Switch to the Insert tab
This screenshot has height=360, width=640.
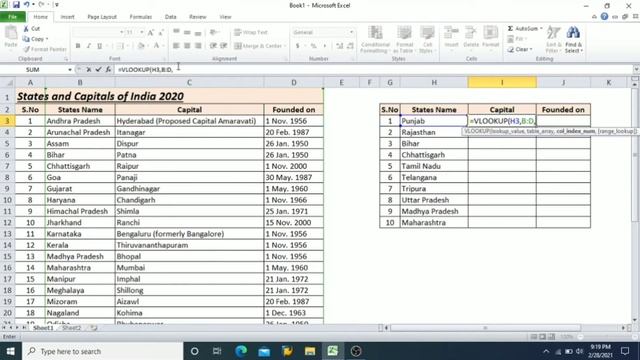[x=67, y=17]
